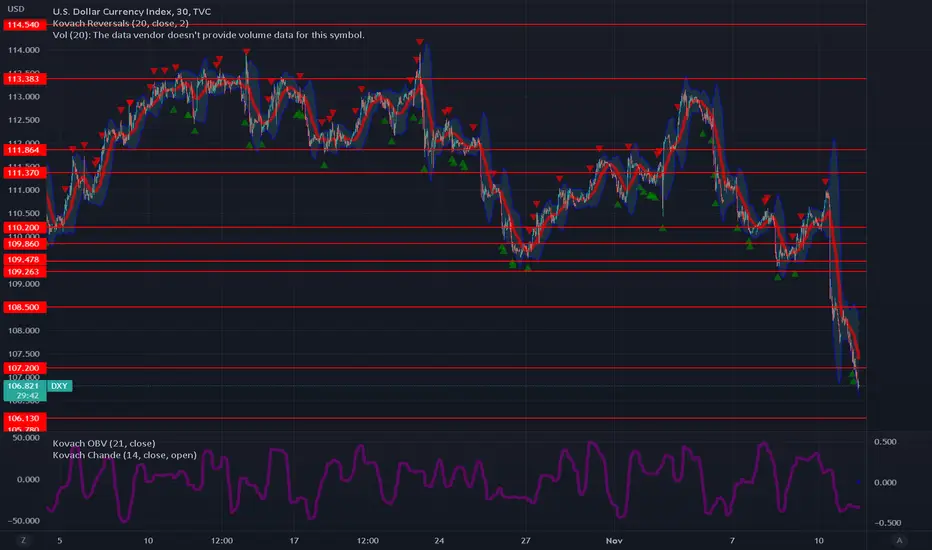Click the 111.000 price axis value
The width and height of the screenshot is (932, 550).
click(24, 190)
